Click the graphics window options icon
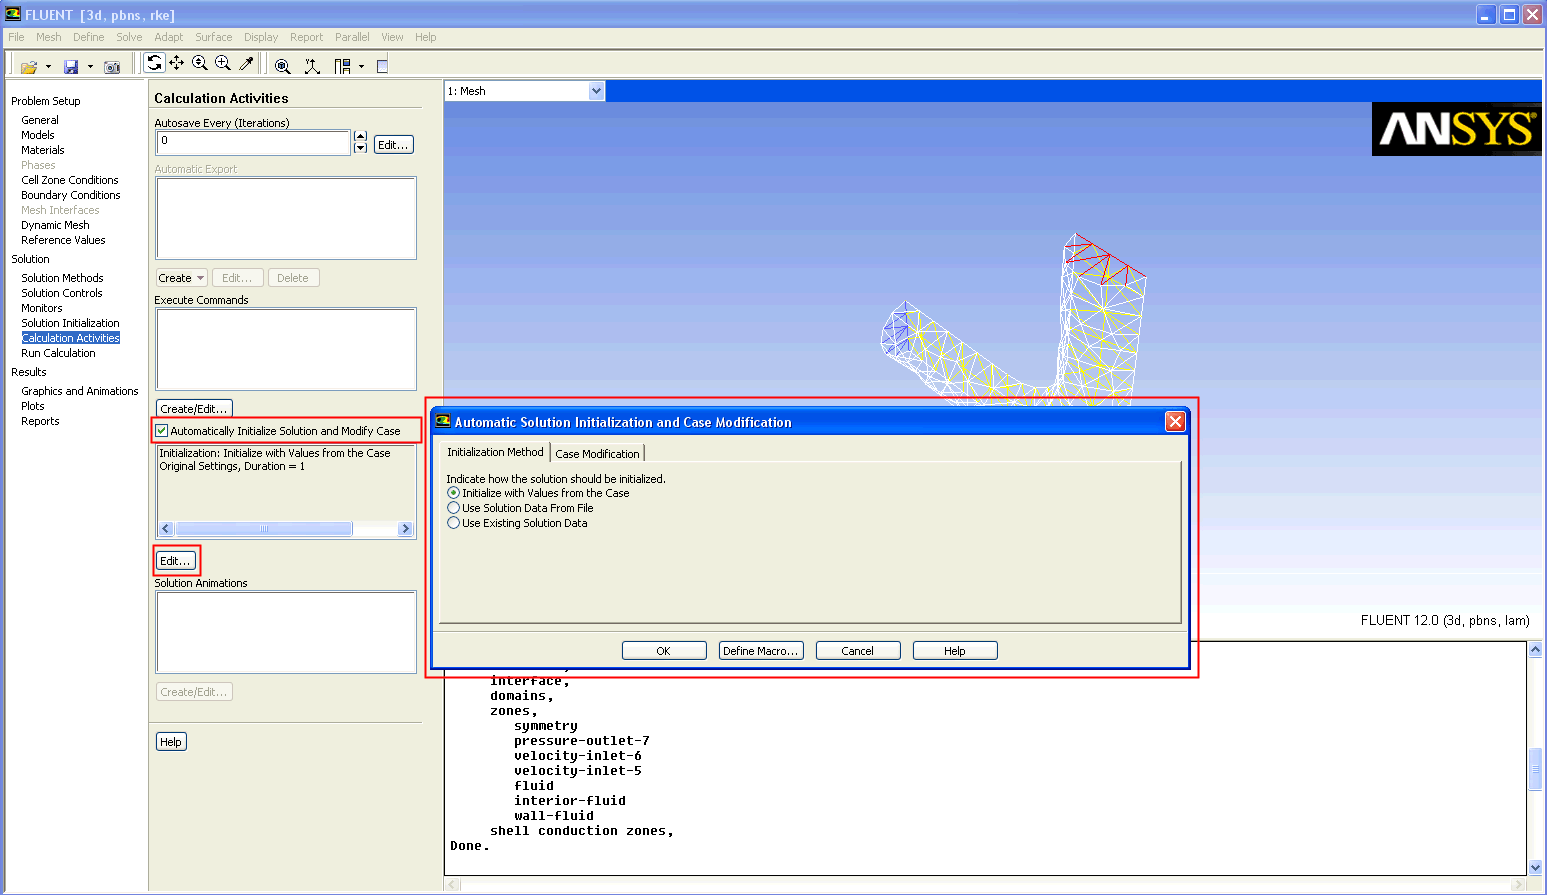The height and width of the screenshot is (895, 1547). point(382,66)
